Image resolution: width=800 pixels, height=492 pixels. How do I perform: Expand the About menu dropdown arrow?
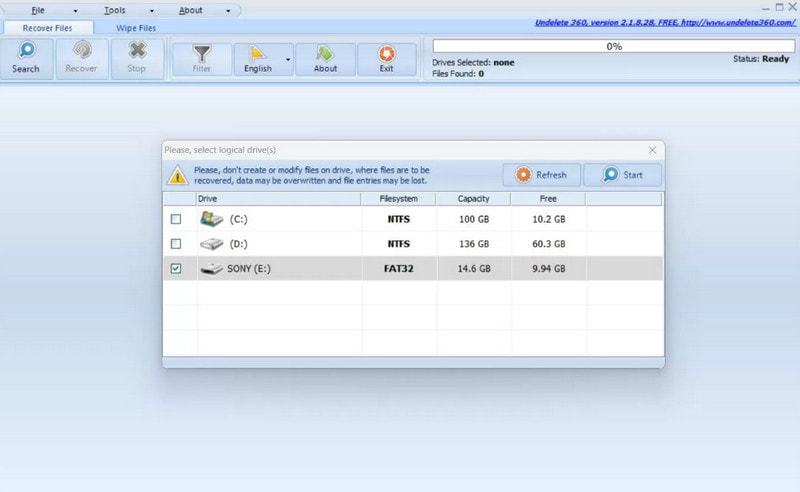(228, 11)
